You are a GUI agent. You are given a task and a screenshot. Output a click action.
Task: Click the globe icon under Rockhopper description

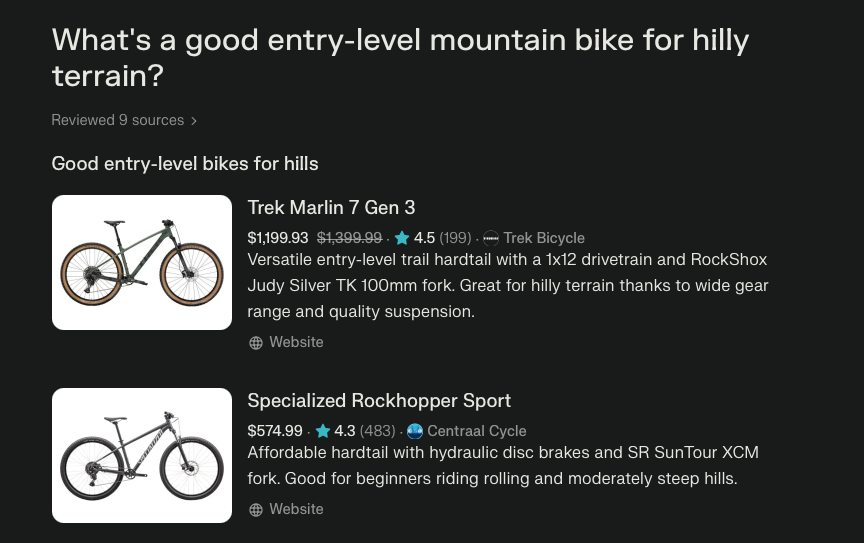[256, 510]
